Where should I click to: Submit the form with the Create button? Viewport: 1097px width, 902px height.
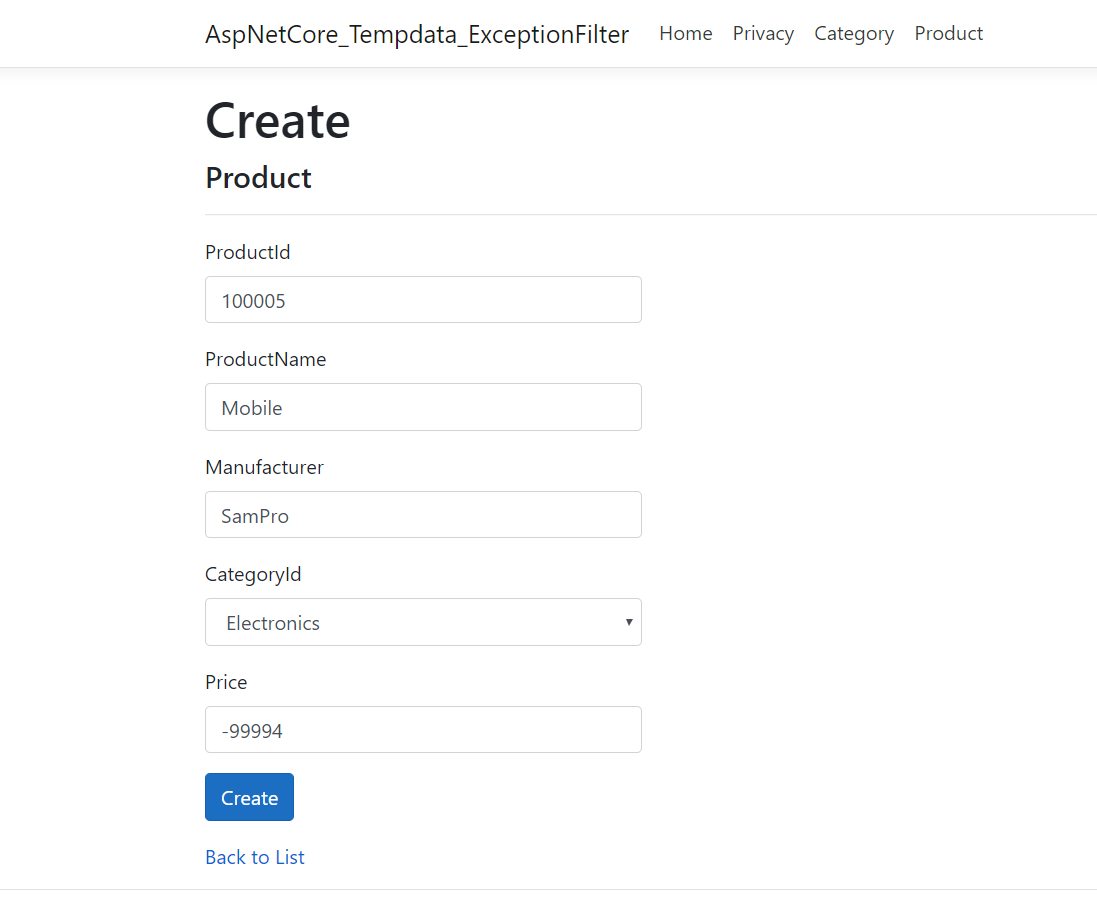[249, 797]
